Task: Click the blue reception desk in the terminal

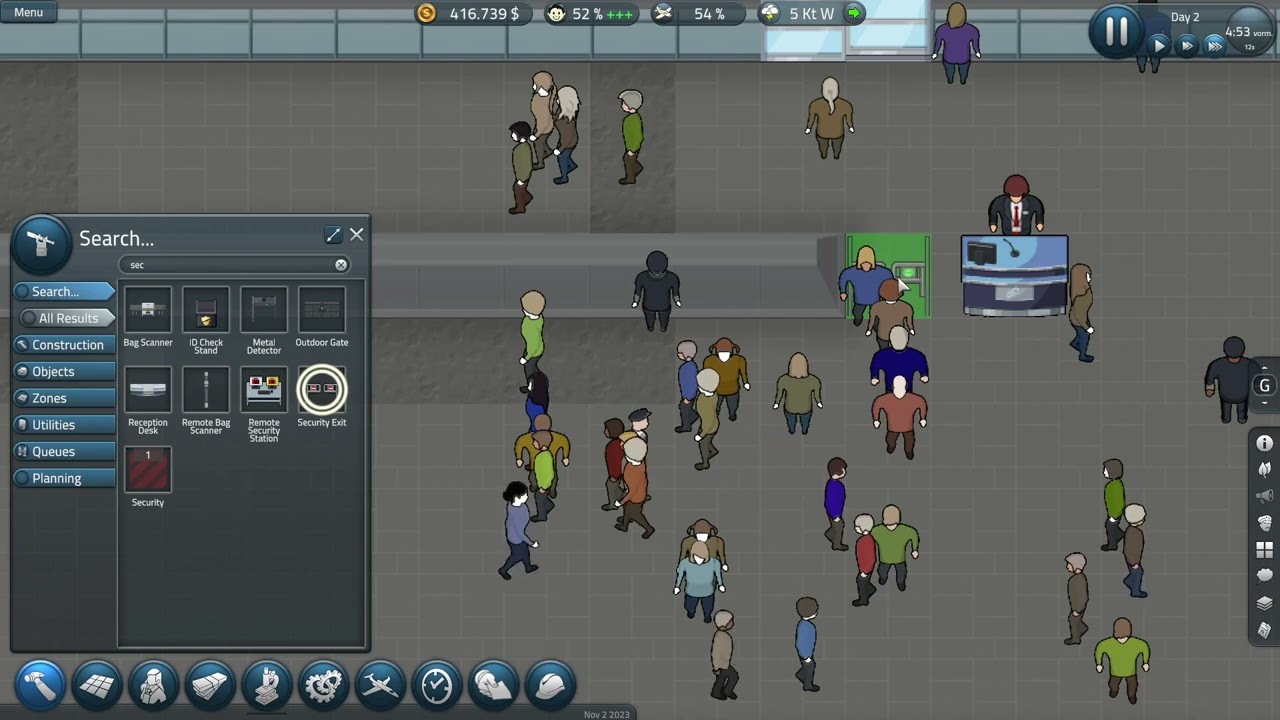Action: click(1014, 276)
